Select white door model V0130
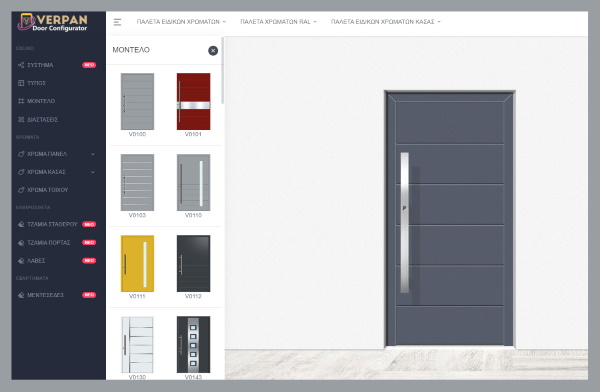The height and width of the screenshot is (392, 600). pos(137,345)
